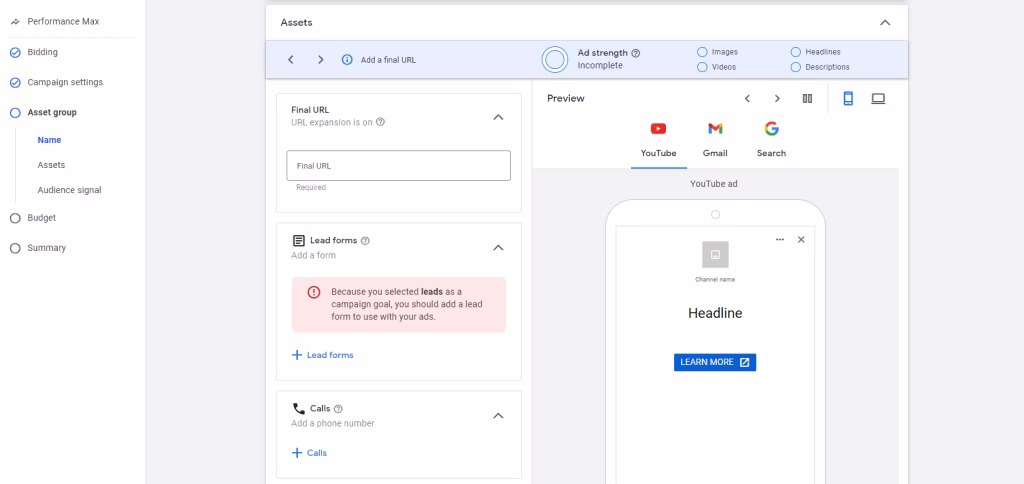
Task: Click Performance Max label in sidebar
Action: (63, 22)
